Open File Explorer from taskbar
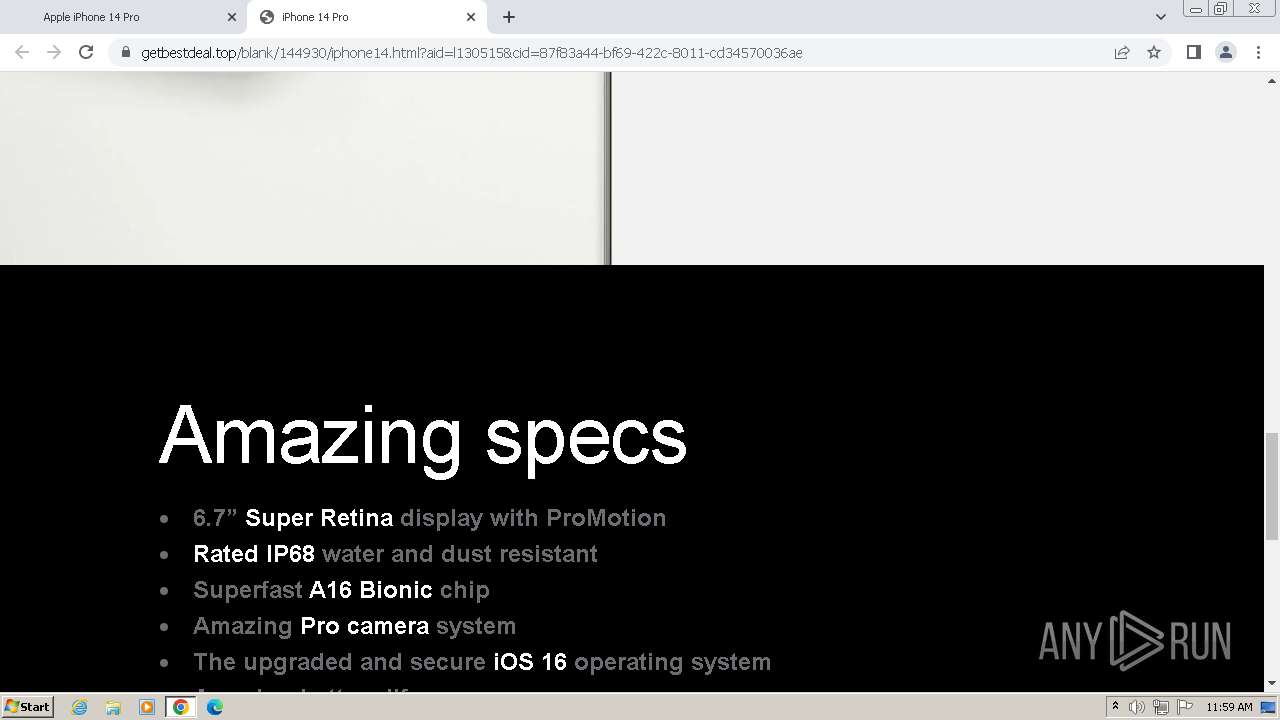 click(113, 707)
